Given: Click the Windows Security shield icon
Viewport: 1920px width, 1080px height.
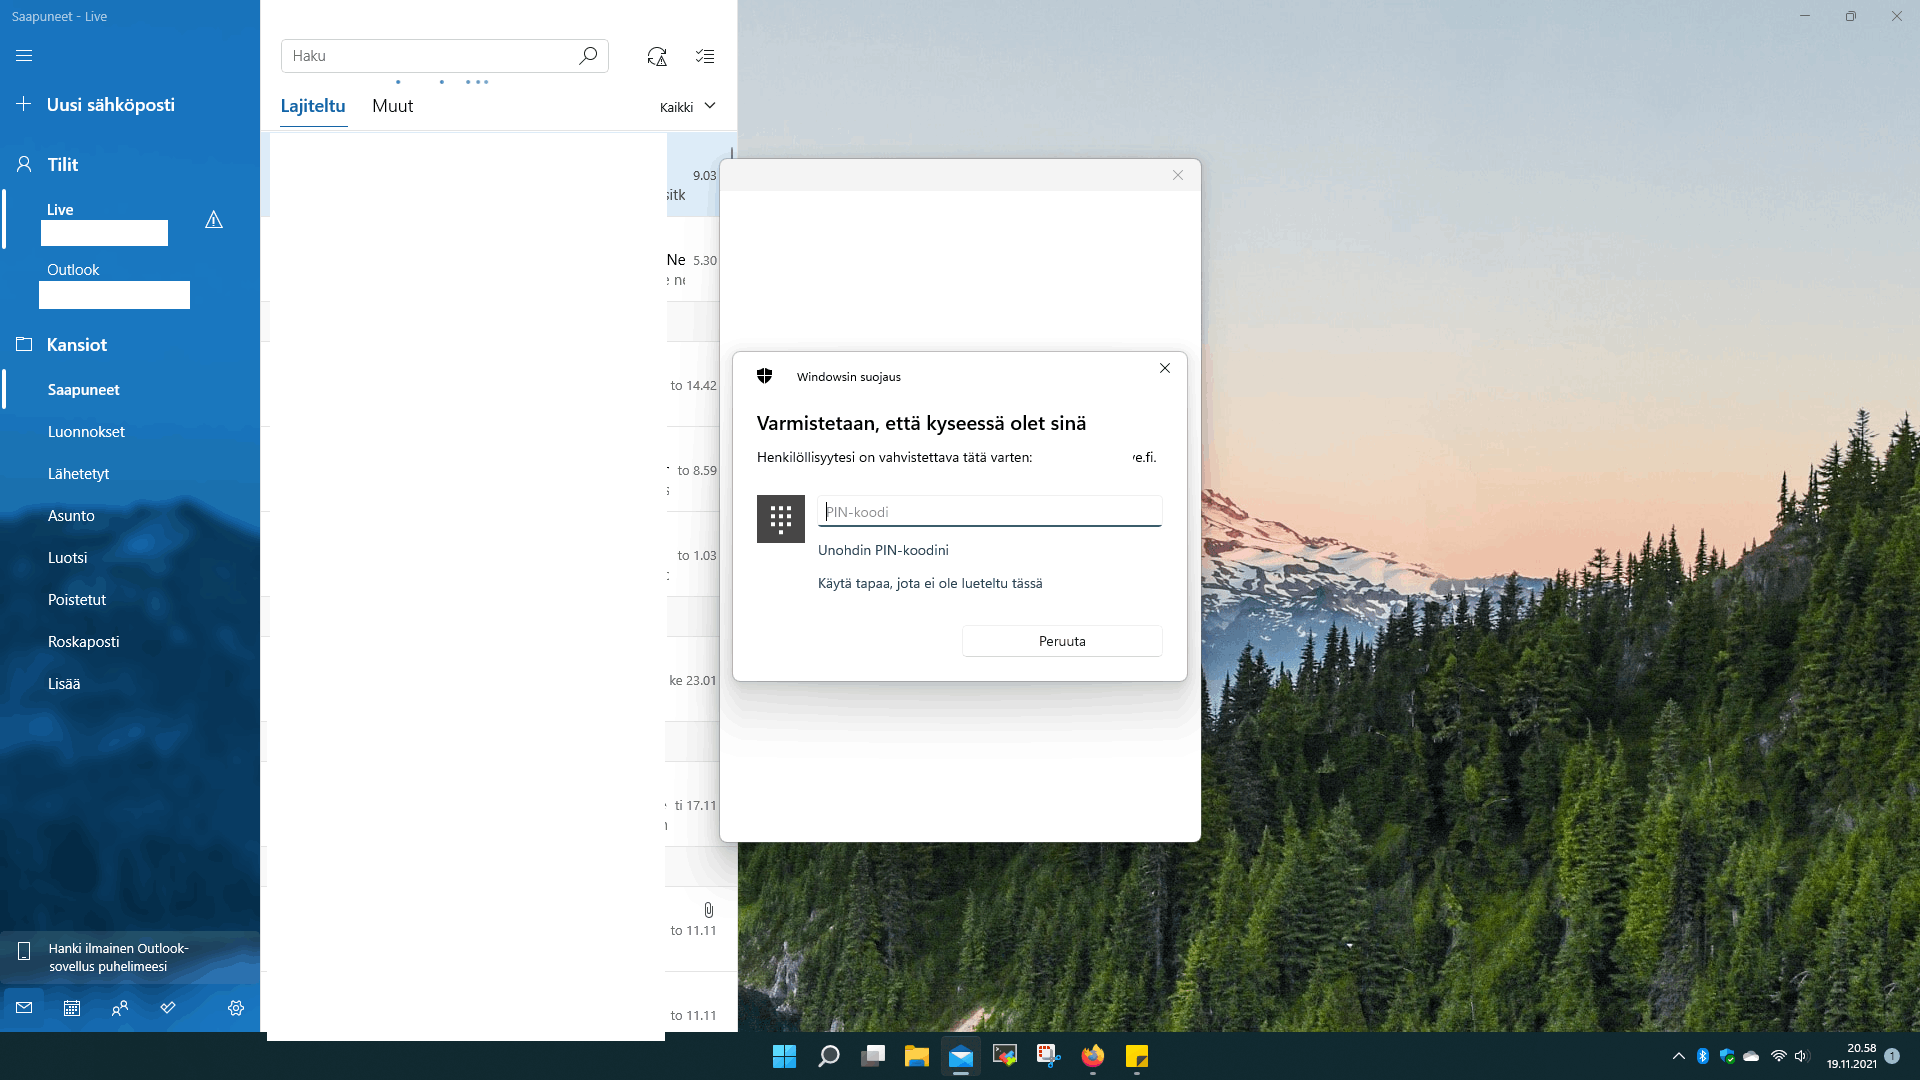Looking at the screenshot, I should click(x=765, y=376).
